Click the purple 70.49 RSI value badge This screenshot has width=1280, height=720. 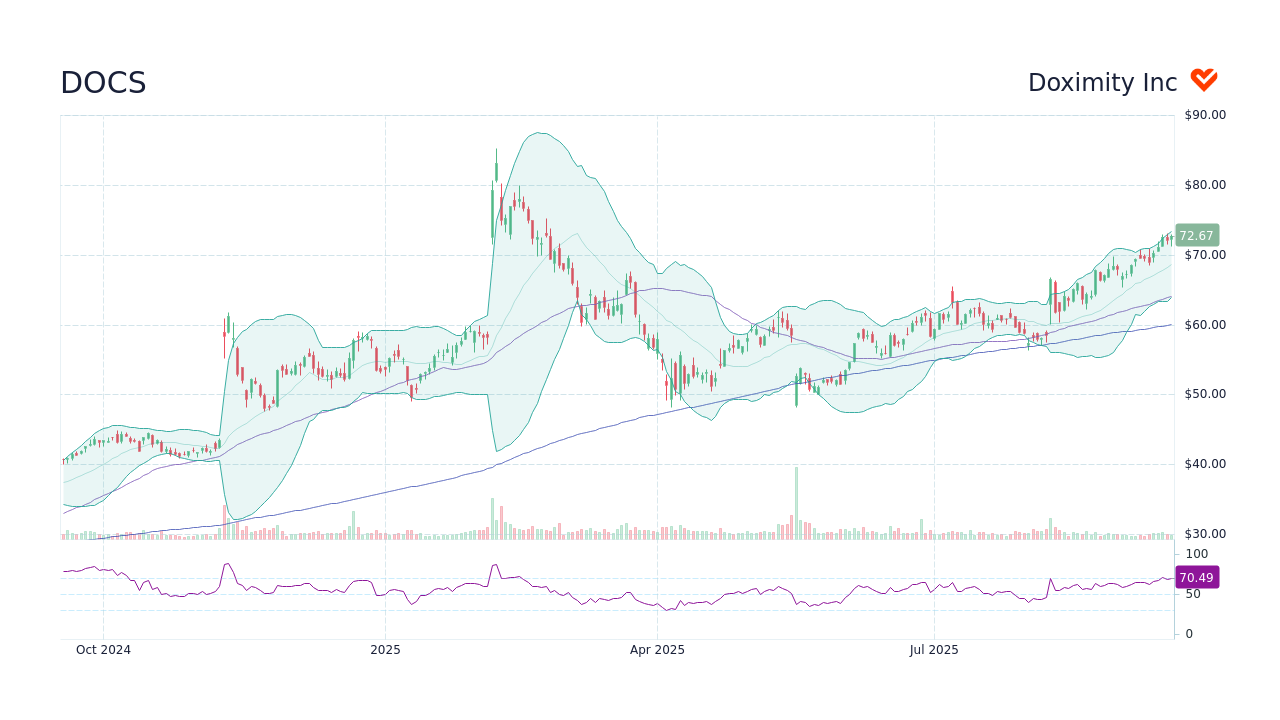(1196, 577)
